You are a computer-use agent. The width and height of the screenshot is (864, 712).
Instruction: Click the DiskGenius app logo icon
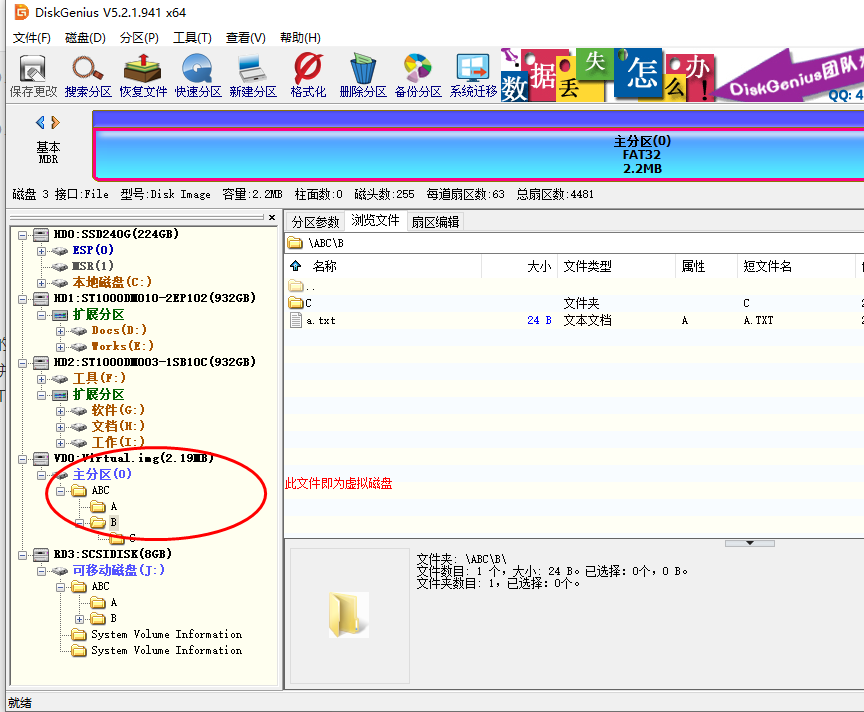[21, 12]
